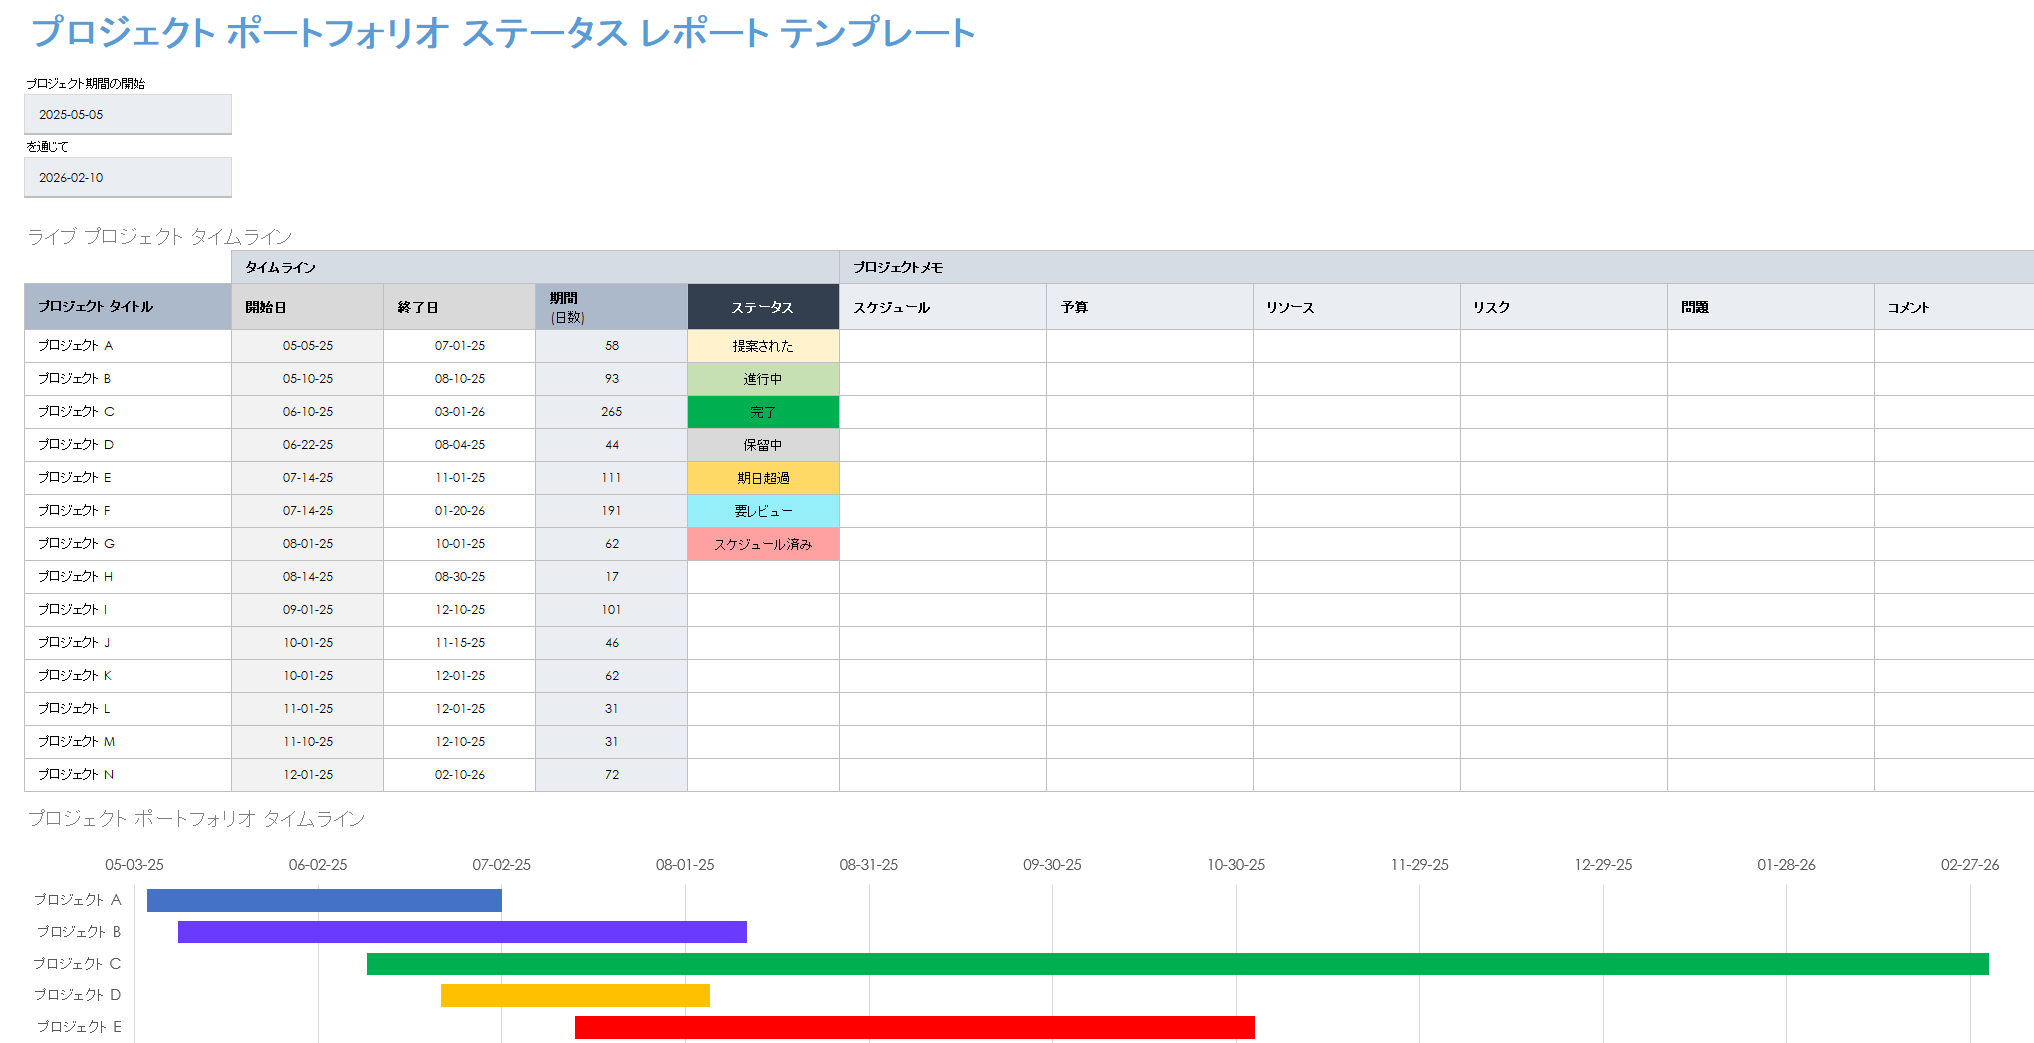Click the report title at the top
2034x1043 pixels.
click(503, 33)
